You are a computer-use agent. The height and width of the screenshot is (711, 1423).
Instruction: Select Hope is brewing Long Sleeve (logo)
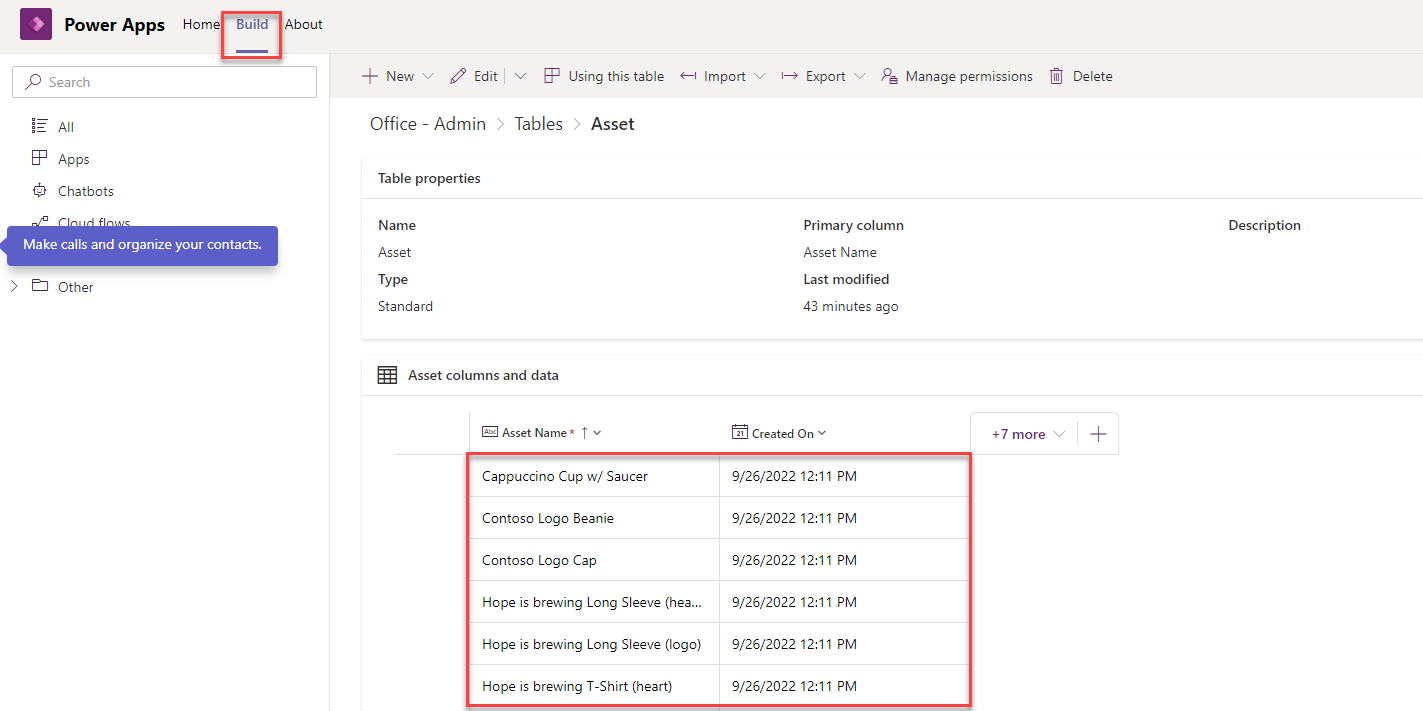[594, 644]
